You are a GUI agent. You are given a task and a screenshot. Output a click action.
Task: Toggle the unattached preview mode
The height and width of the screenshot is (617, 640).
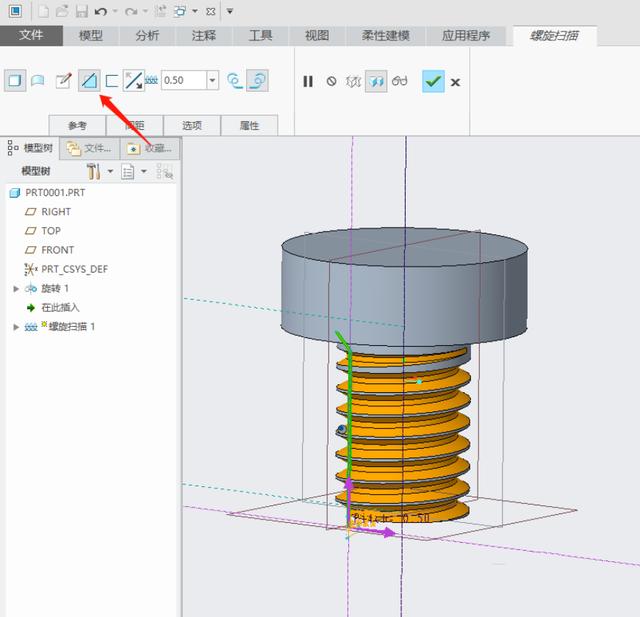click(x=353, y=82)
